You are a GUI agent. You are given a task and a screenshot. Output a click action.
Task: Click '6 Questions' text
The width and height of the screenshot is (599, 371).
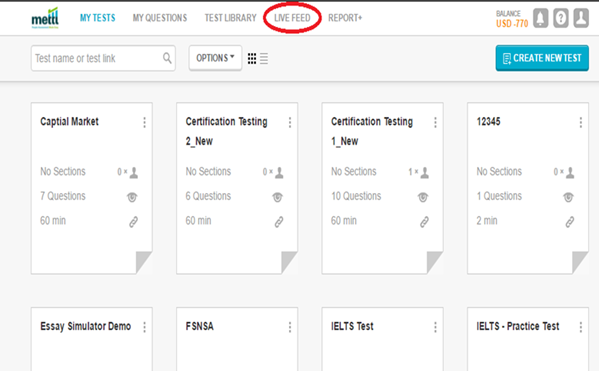pyautogui.click(x=208, y=196)
